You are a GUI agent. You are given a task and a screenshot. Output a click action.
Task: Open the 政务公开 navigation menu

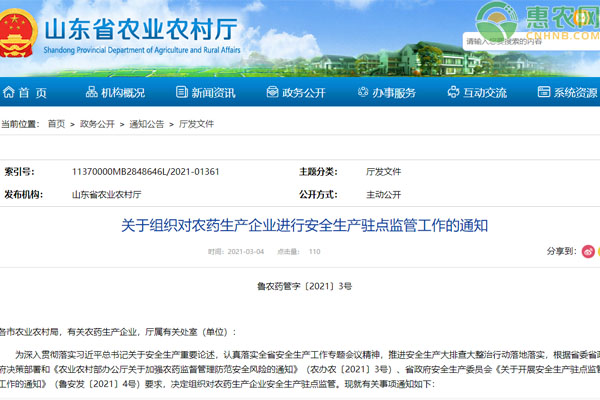pos(304,93)
